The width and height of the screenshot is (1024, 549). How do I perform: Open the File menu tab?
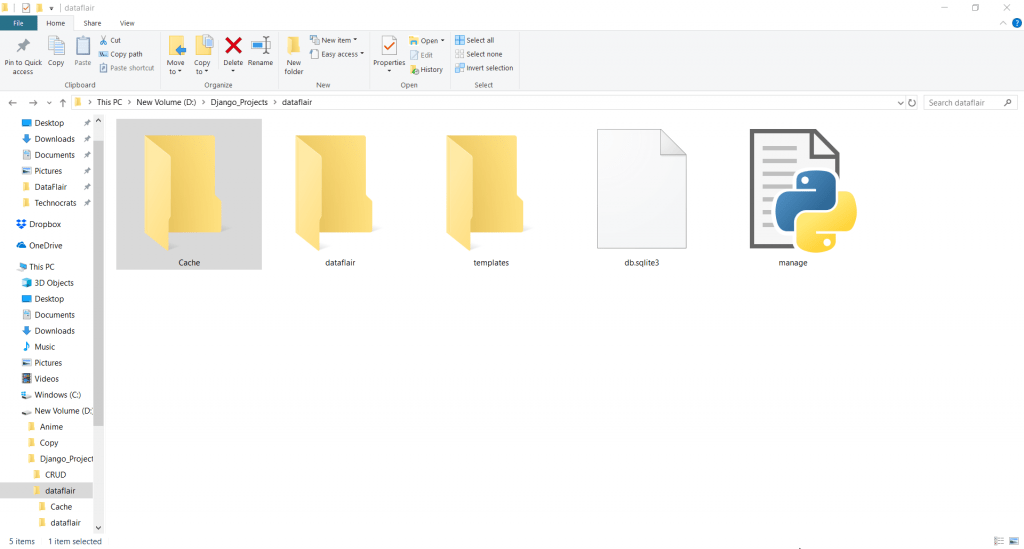tap(18, 23)
